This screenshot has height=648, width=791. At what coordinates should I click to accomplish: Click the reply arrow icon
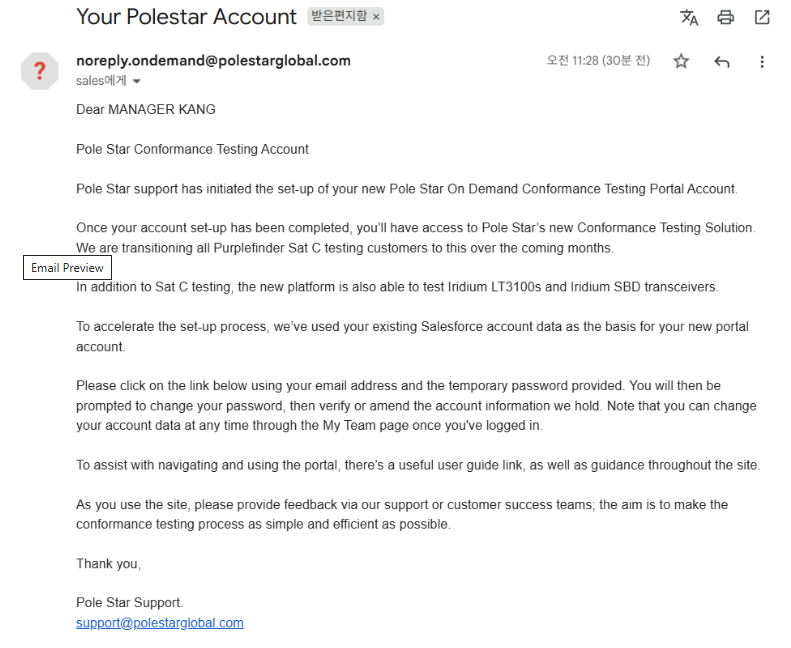coord(722,61)
